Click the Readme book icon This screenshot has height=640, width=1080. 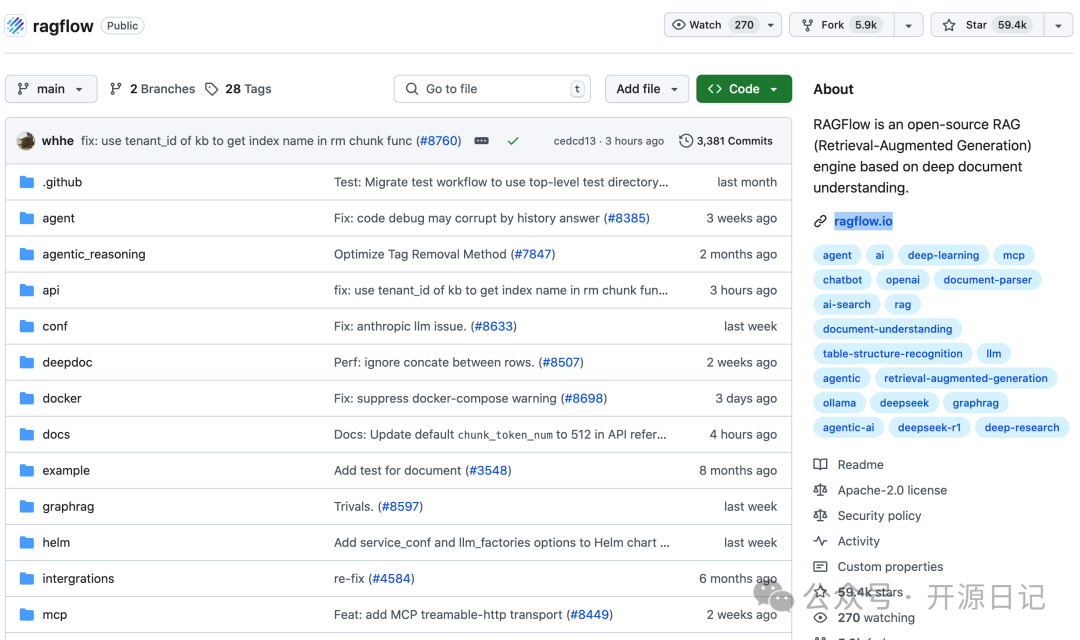pos(820,464)
